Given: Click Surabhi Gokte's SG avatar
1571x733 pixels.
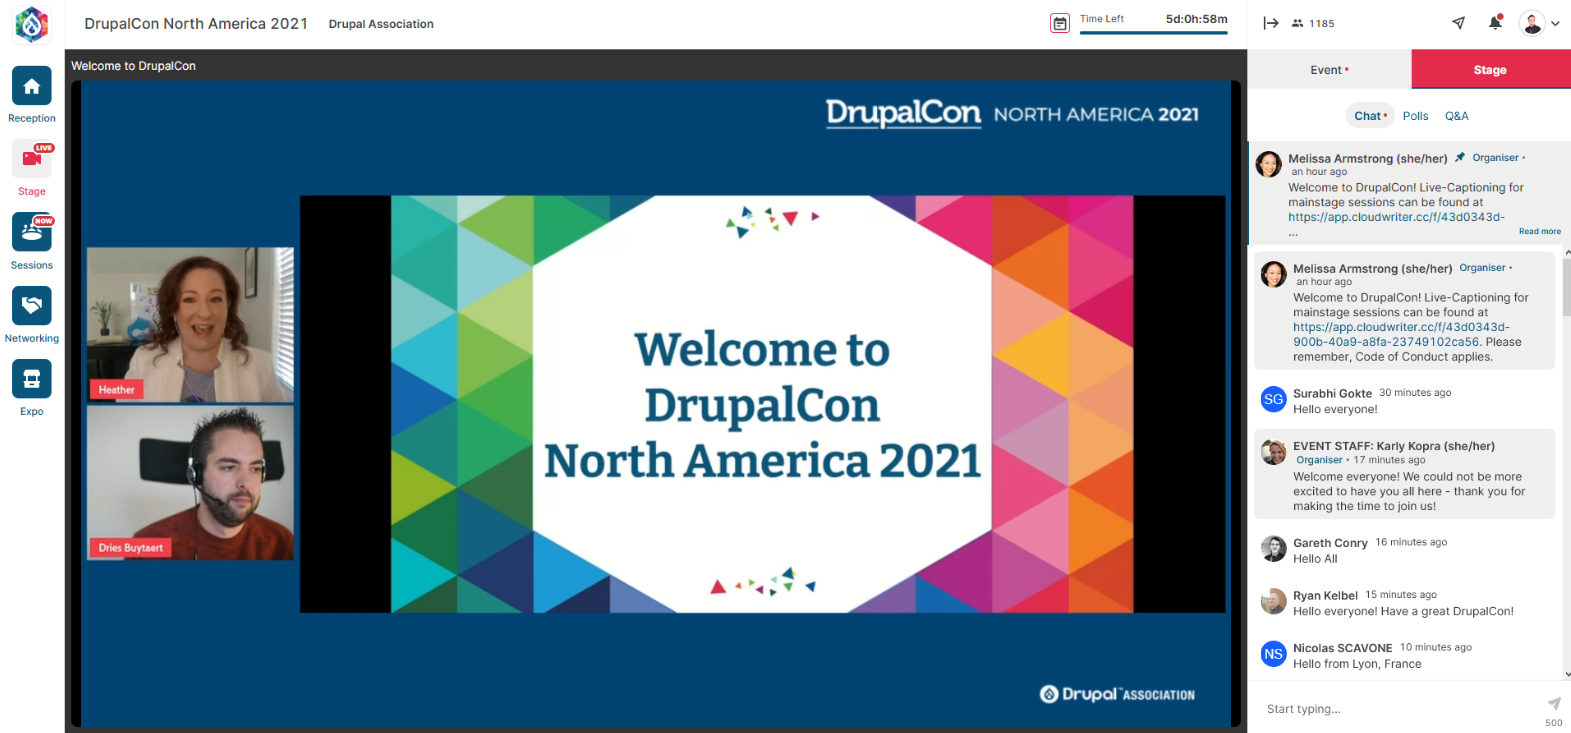Looking at the screenshot, I should click(x=1273, y=399).
